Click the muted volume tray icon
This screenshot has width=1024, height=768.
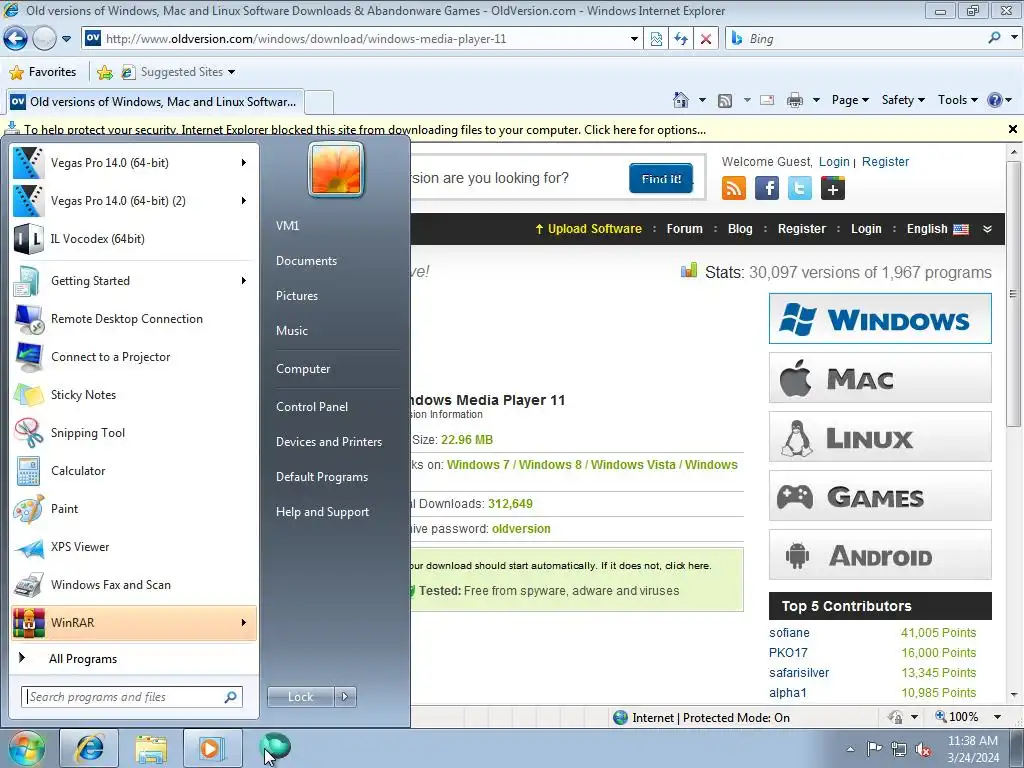[923, 750]
